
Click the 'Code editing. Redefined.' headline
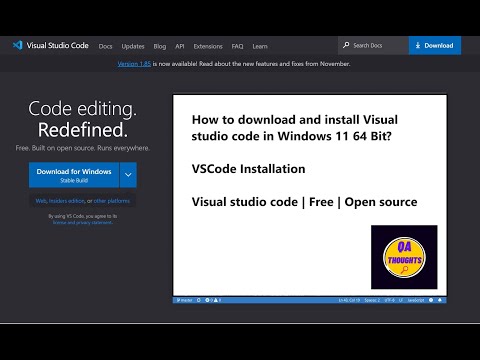[x=83, y=119]
